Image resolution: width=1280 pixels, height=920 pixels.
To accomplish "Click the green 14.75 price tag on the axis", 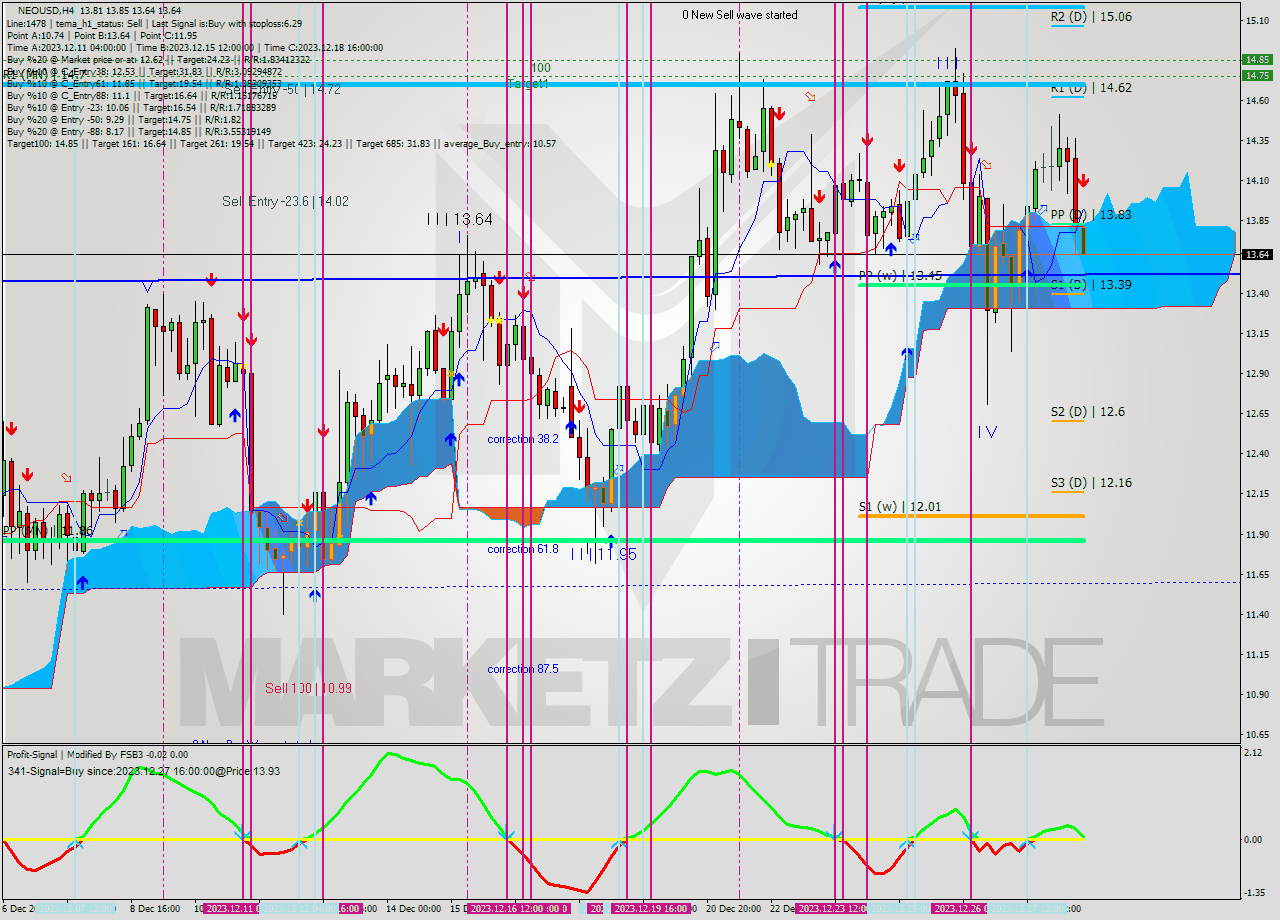I will click(x=1256, y=75).
